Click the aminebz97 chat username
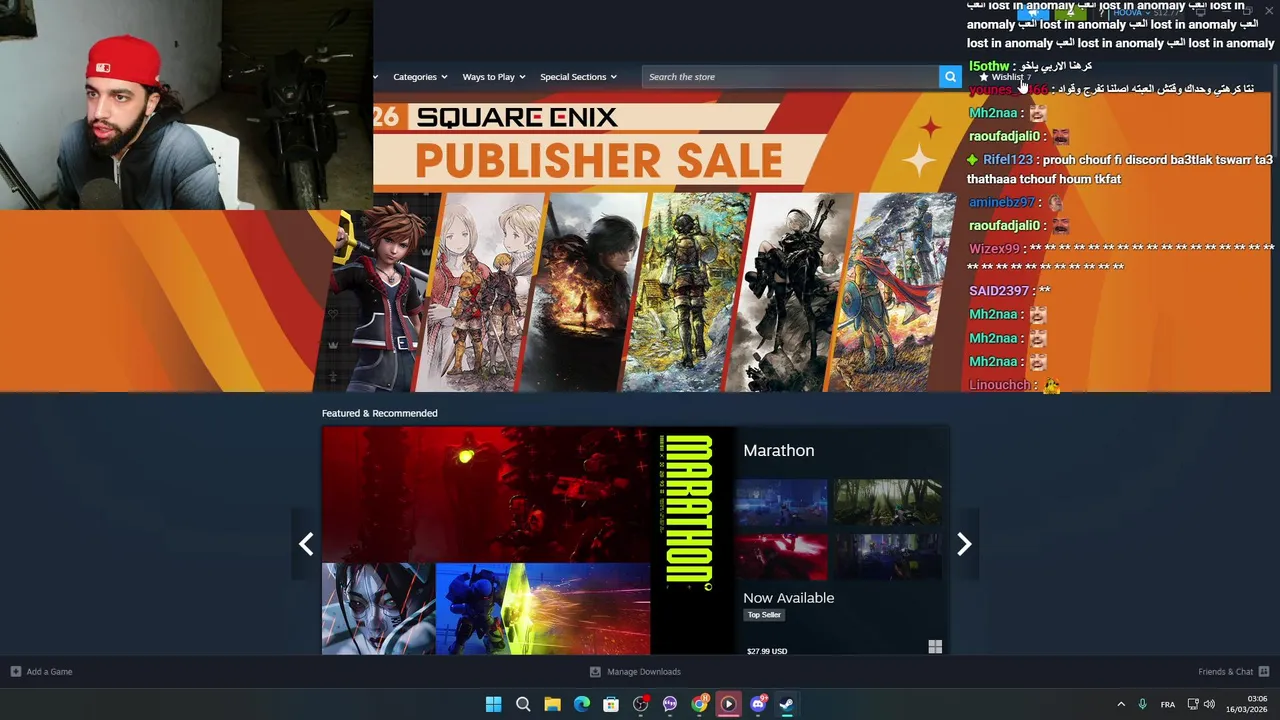This screenshot has width=1280, height=720. click(1001, 202)
